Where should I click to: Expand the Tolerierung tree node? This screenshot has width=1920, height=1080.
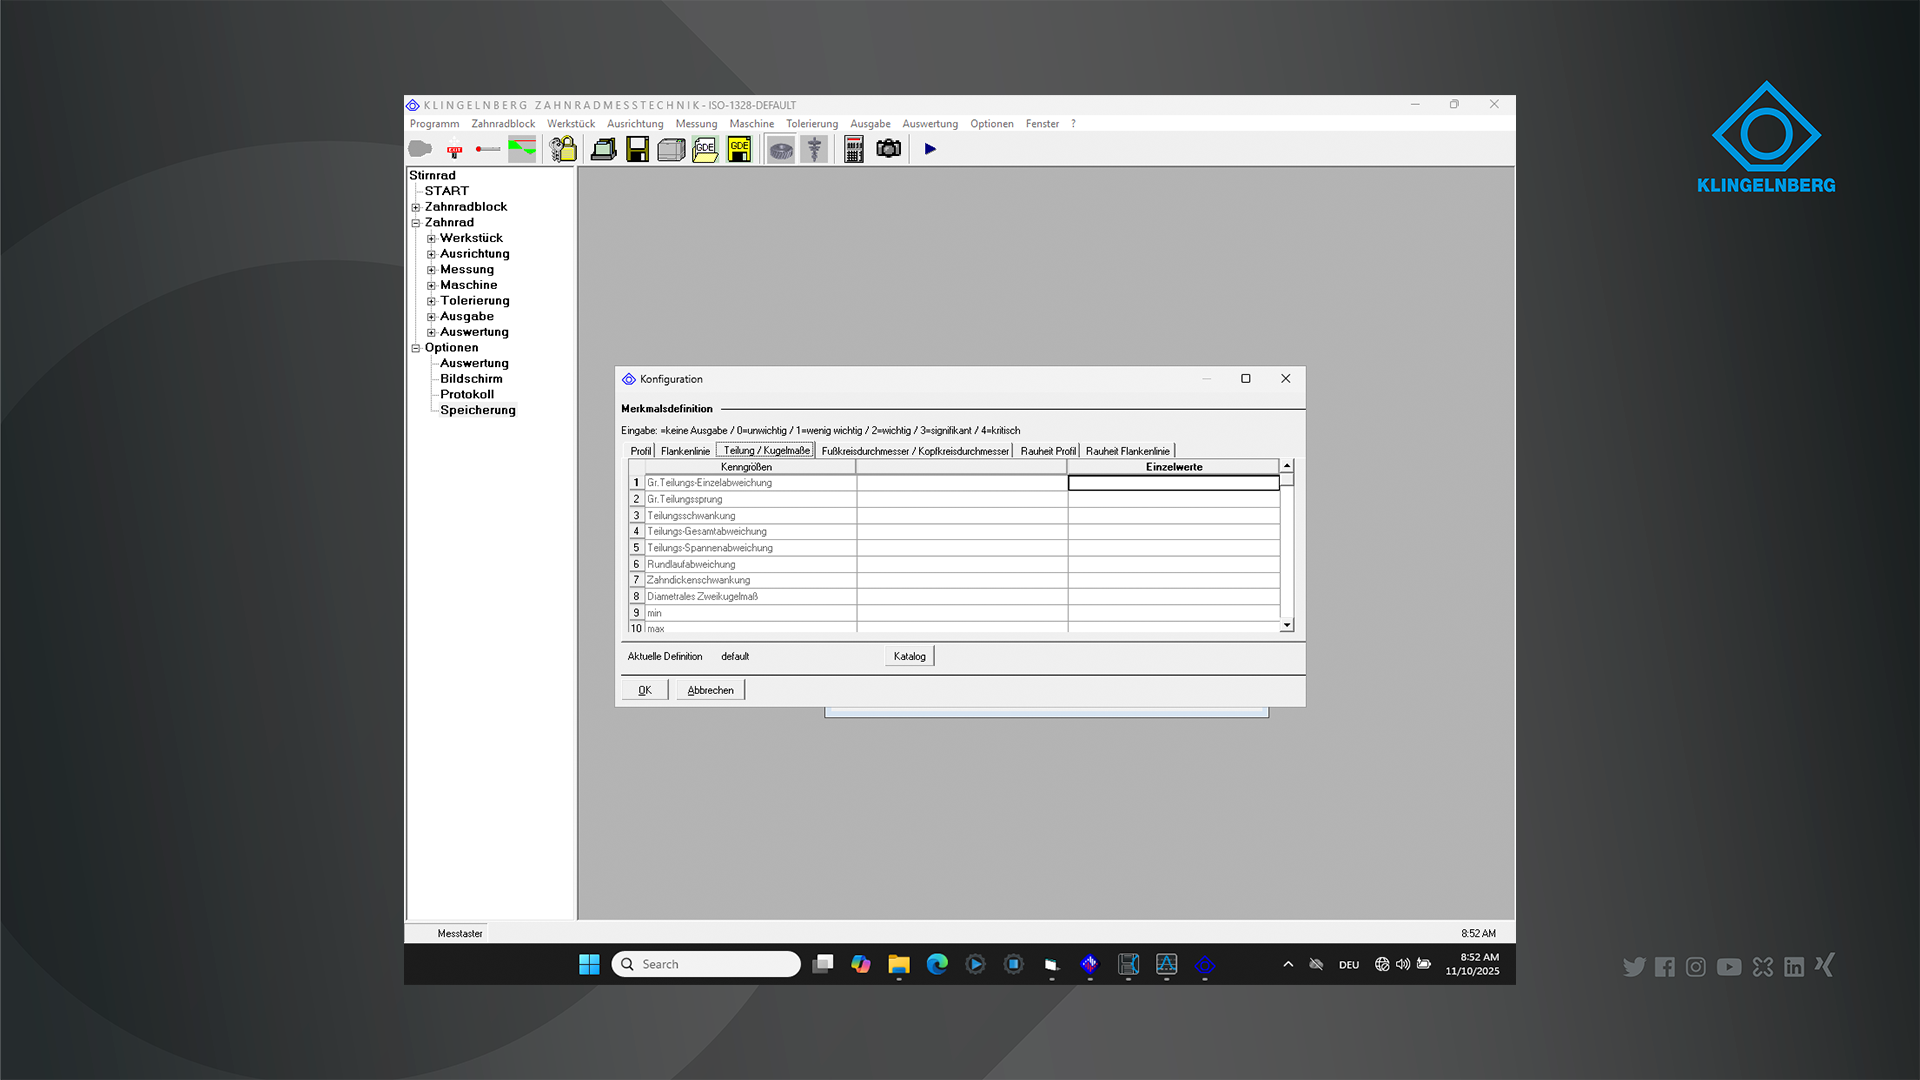(x=431, y=301)
